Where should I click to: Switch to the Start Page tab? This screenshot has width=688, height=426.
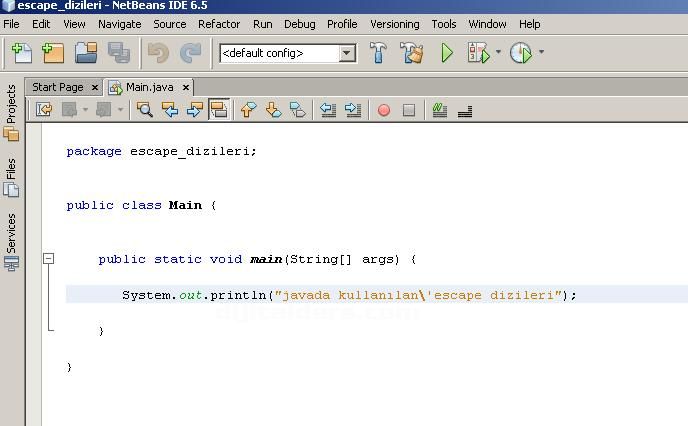(57, 87)
